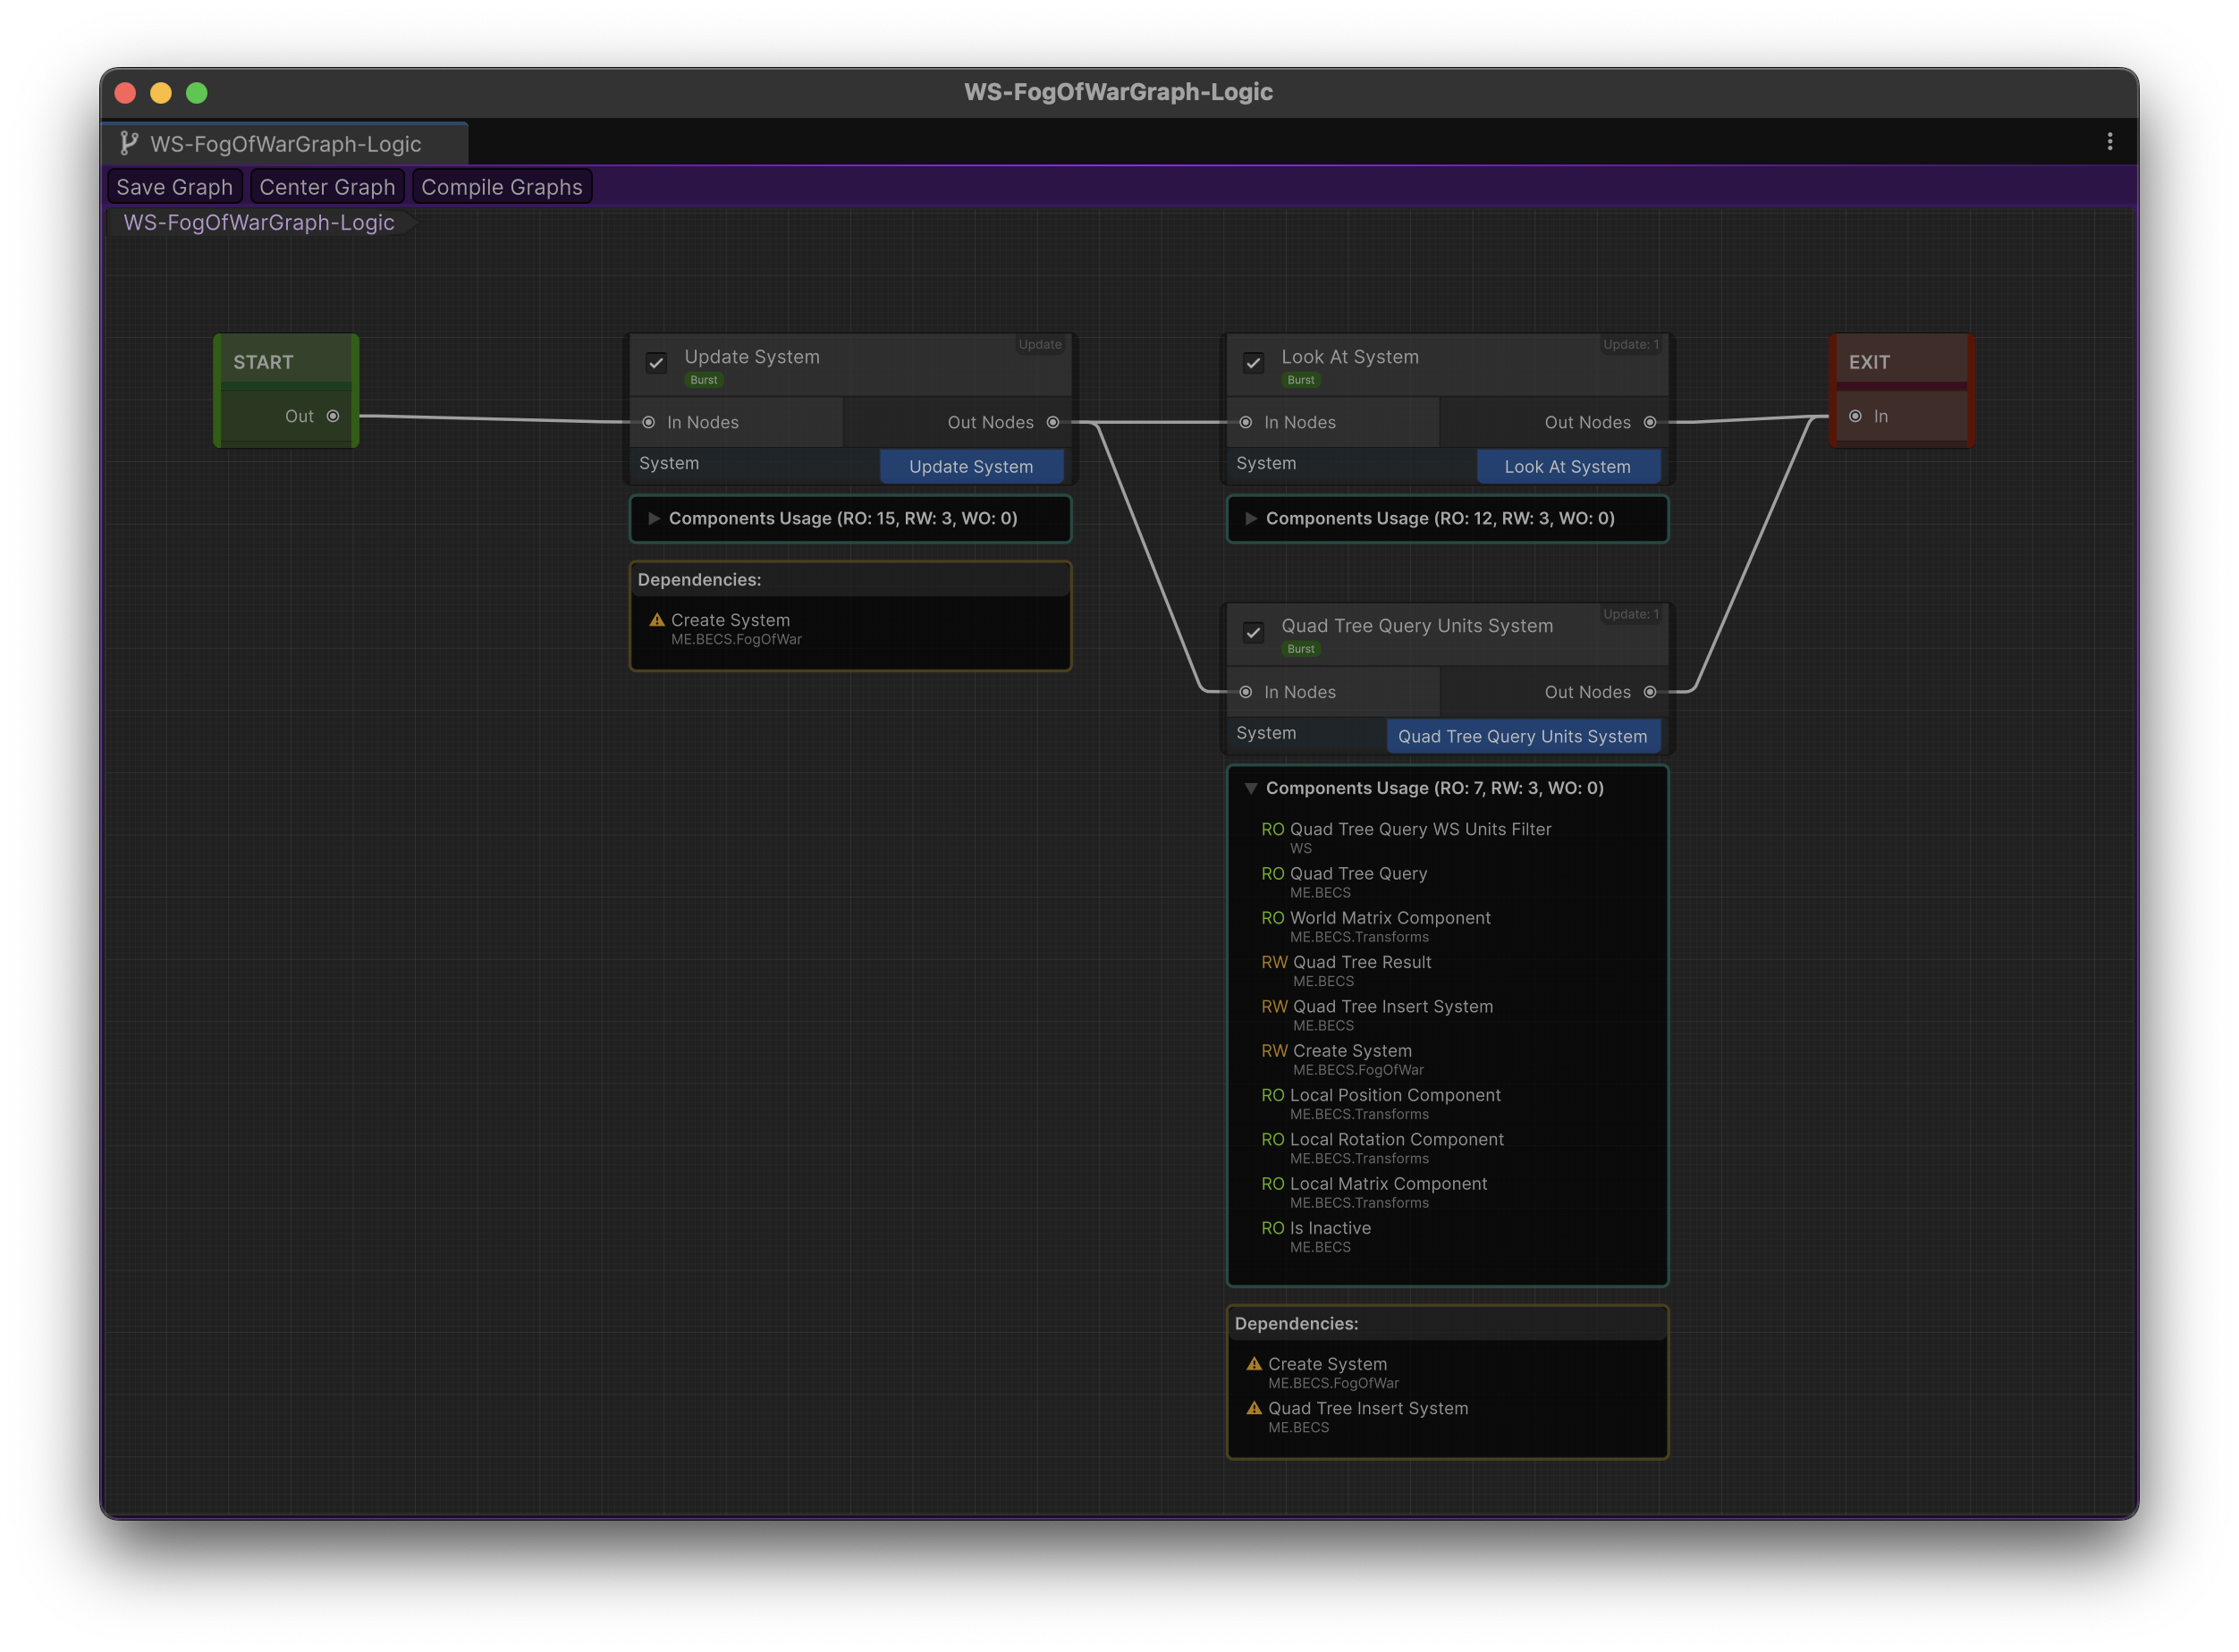
Task: Expand Look At System's Components Usage
Action: (1251, 518)
